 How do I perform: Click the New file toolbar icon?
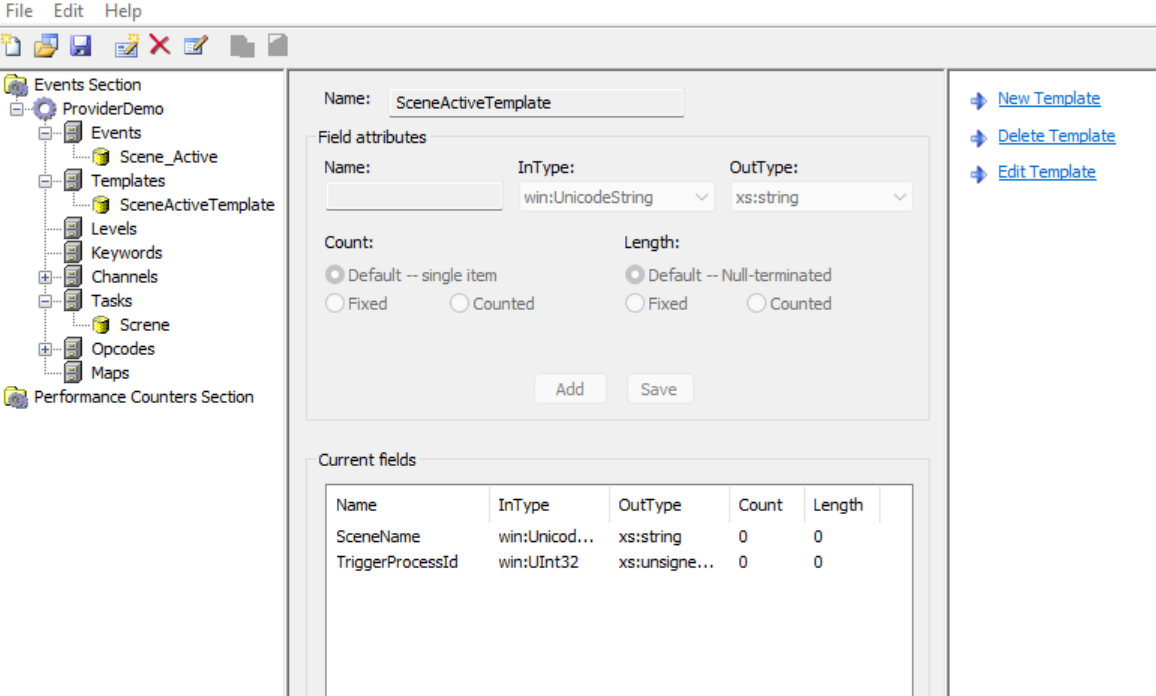pos(11,46)
